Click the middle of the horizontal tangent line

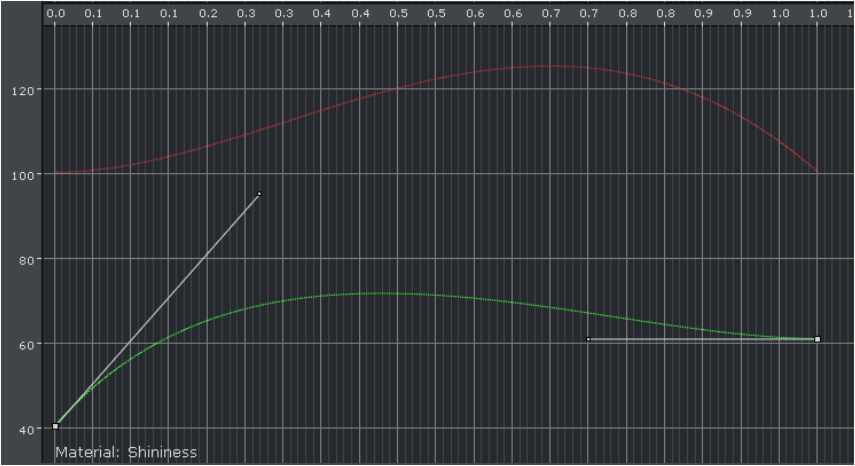[702, 339]
